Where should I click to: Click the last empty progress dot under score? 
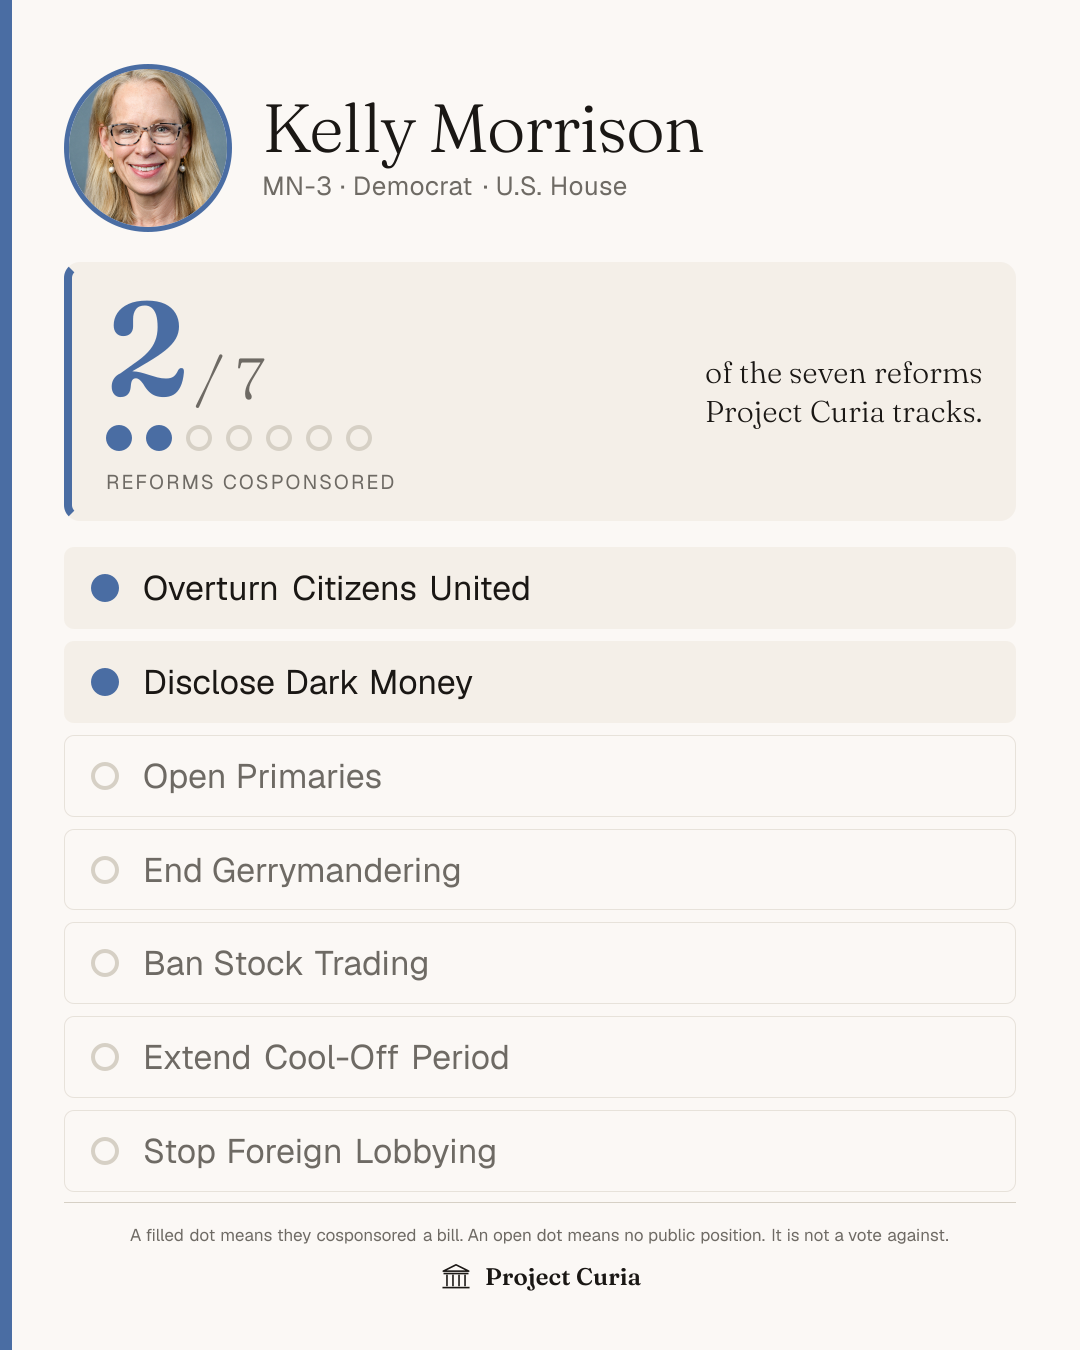coord(359,438)
